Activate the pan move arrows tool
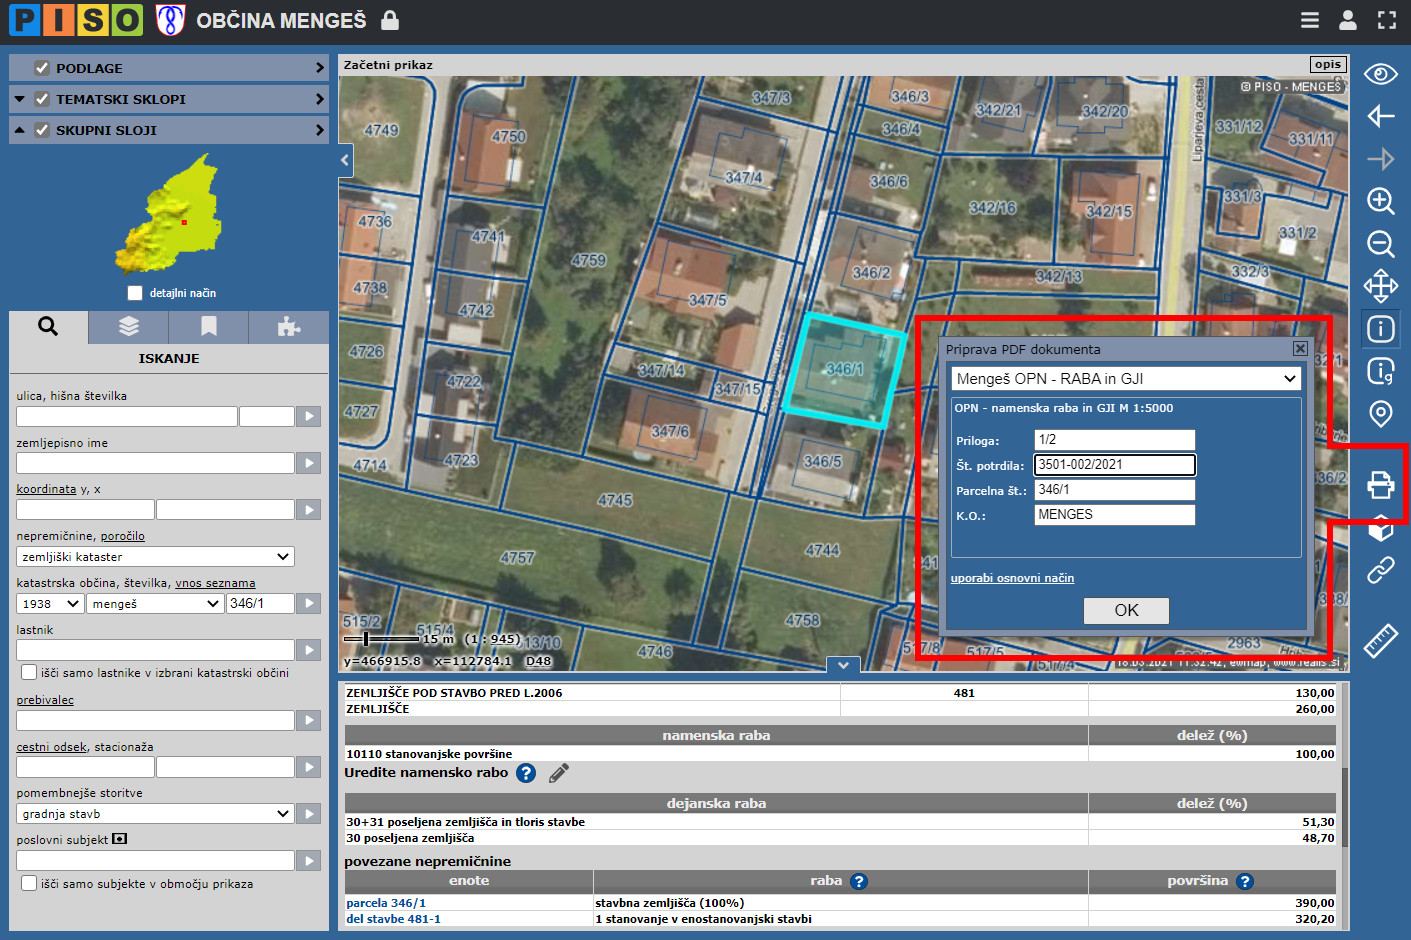Image resolution: width=1411 pixels, height=940 pixels. coord(1380,286)
